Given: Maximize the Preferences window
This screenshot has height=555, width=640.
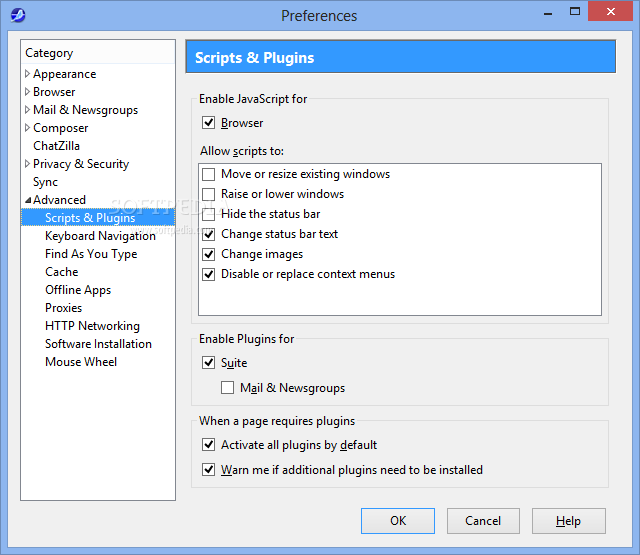Looking at the screenshot, I should [x=575, y=11].
